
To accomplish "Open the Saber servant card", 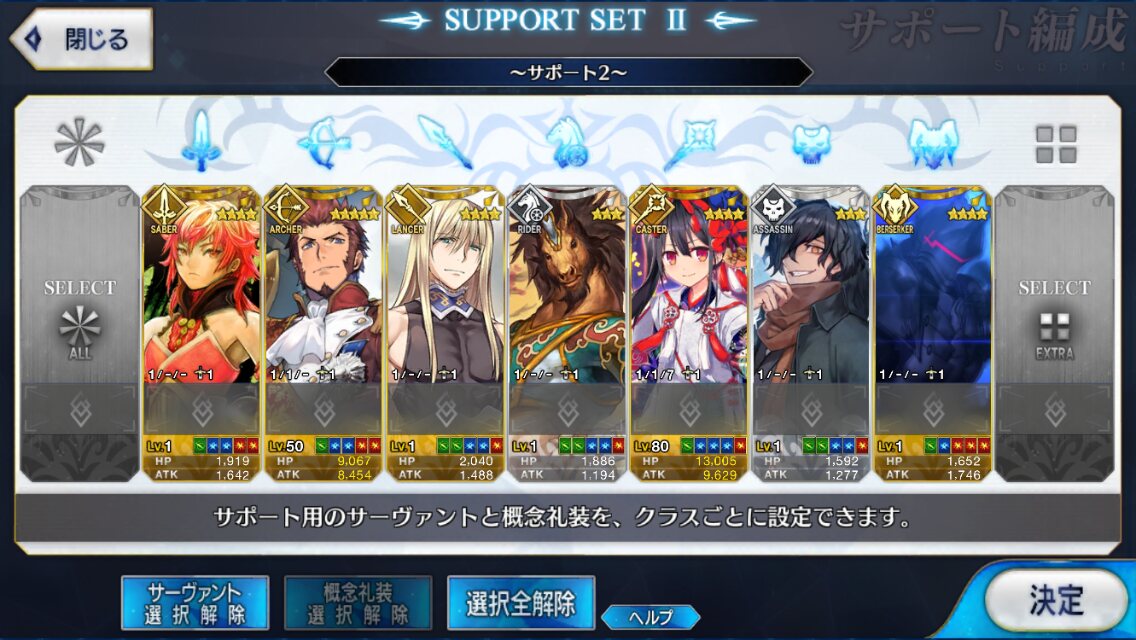I will (x=201, y=333).
